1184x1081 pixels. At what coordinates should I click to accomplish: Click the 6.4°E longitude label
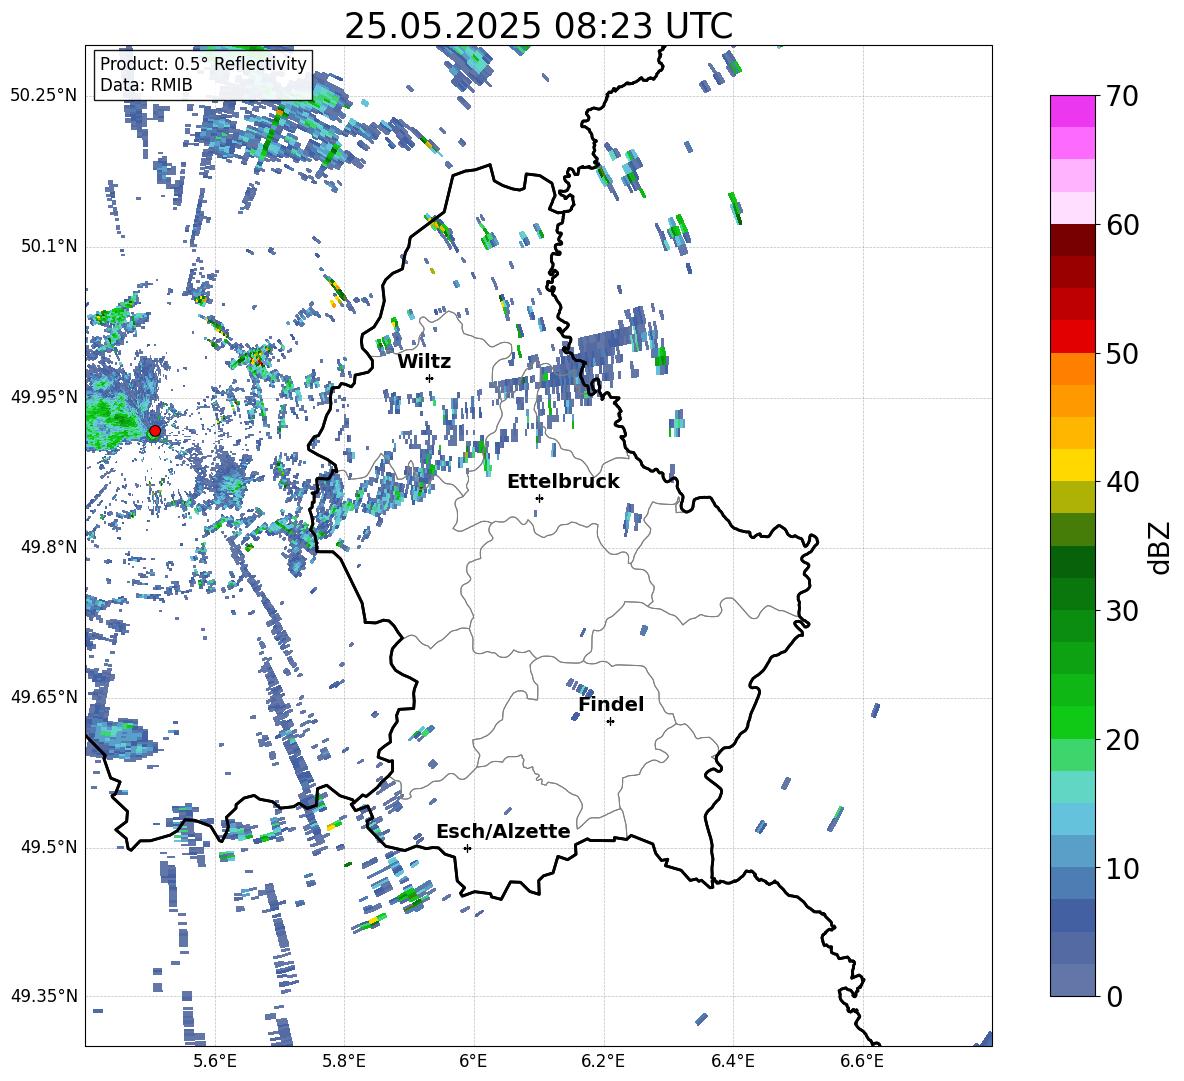click(732, 1061)
